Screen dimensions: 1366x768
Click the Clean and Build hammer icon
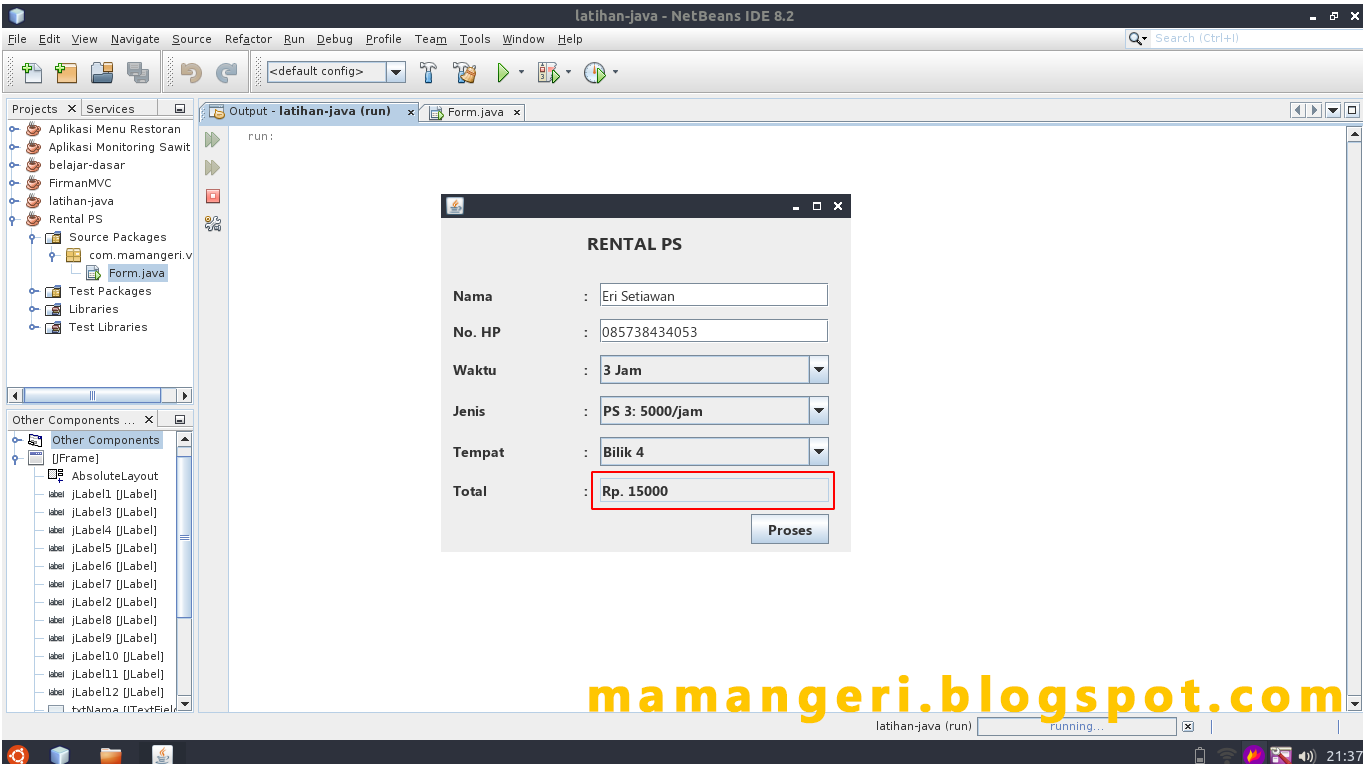(x=464, y=72)
